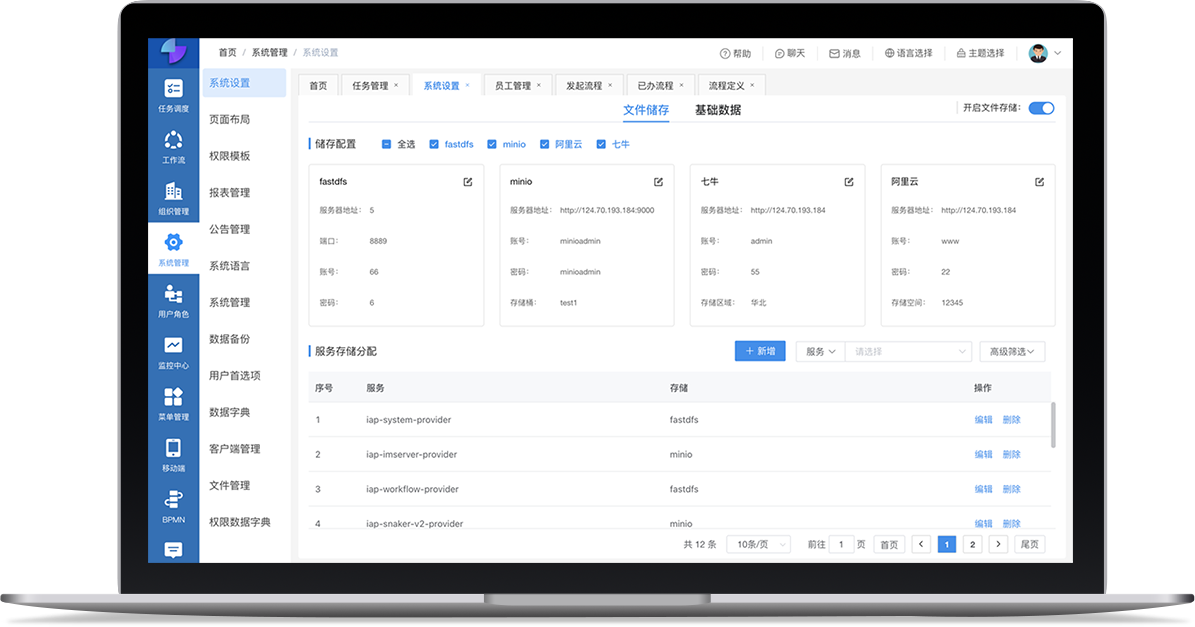1195x627 pixels.
Task: Open the 请选择 combo box
Action: pyautogui.click(x=908, y=351)
